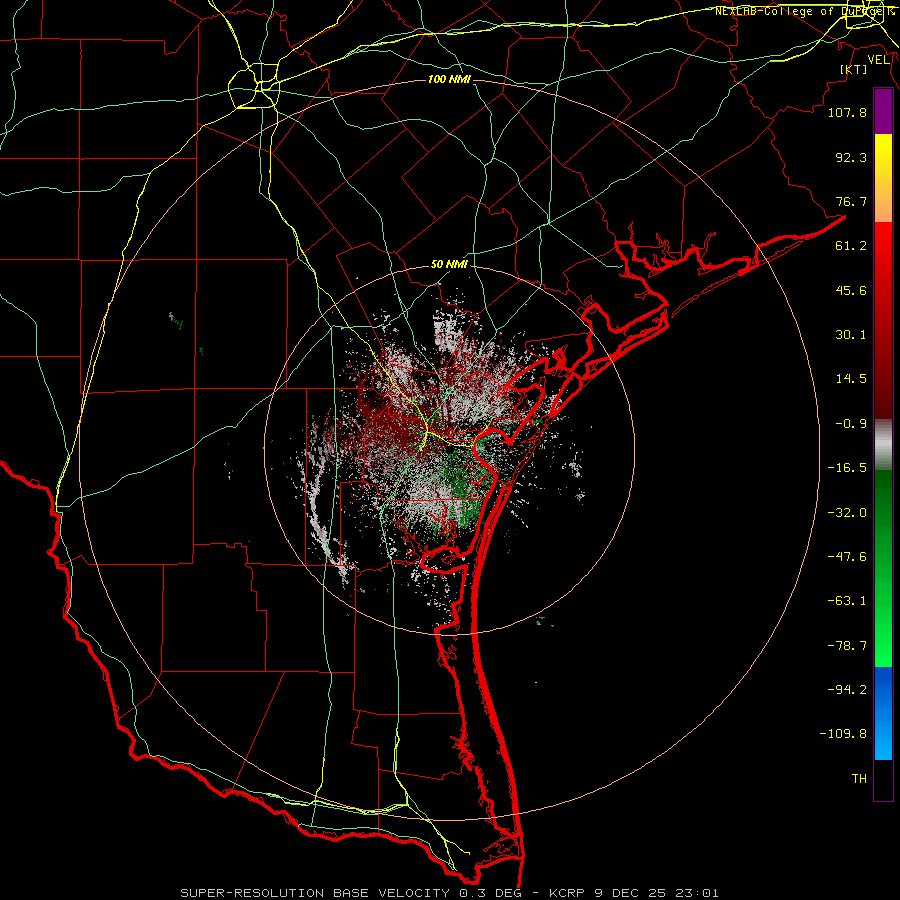Viewport: 900px width, 900px height.
Task: Click the 14.5 legend value
Action: (851, 379)
